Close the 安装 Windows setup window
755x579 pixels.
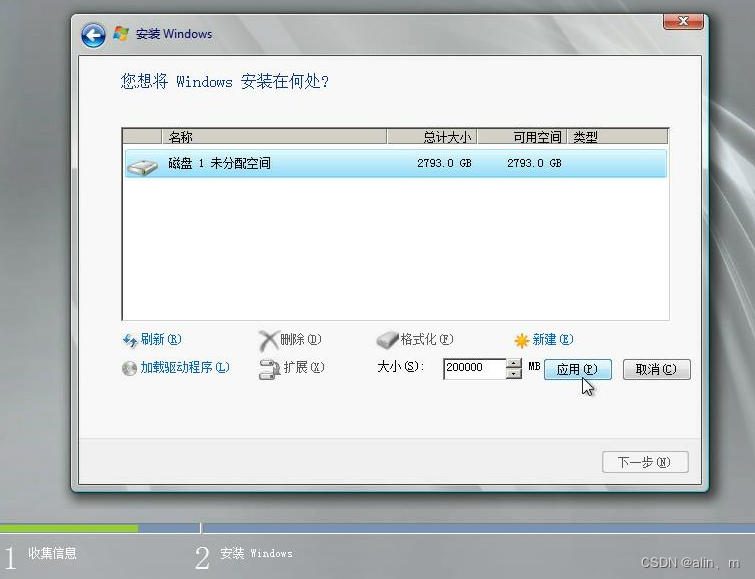[x=683, y=21]
